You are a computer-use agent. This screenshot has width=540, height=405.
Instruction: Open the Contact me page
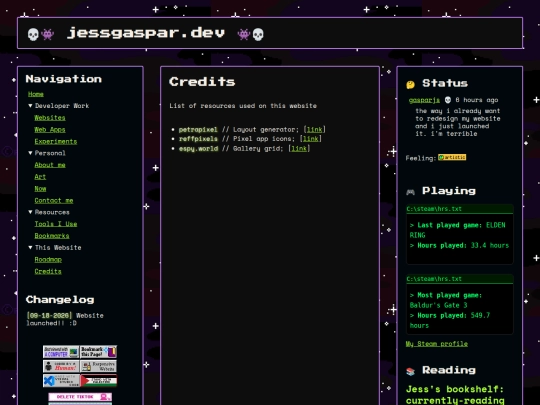pos(54,200)
